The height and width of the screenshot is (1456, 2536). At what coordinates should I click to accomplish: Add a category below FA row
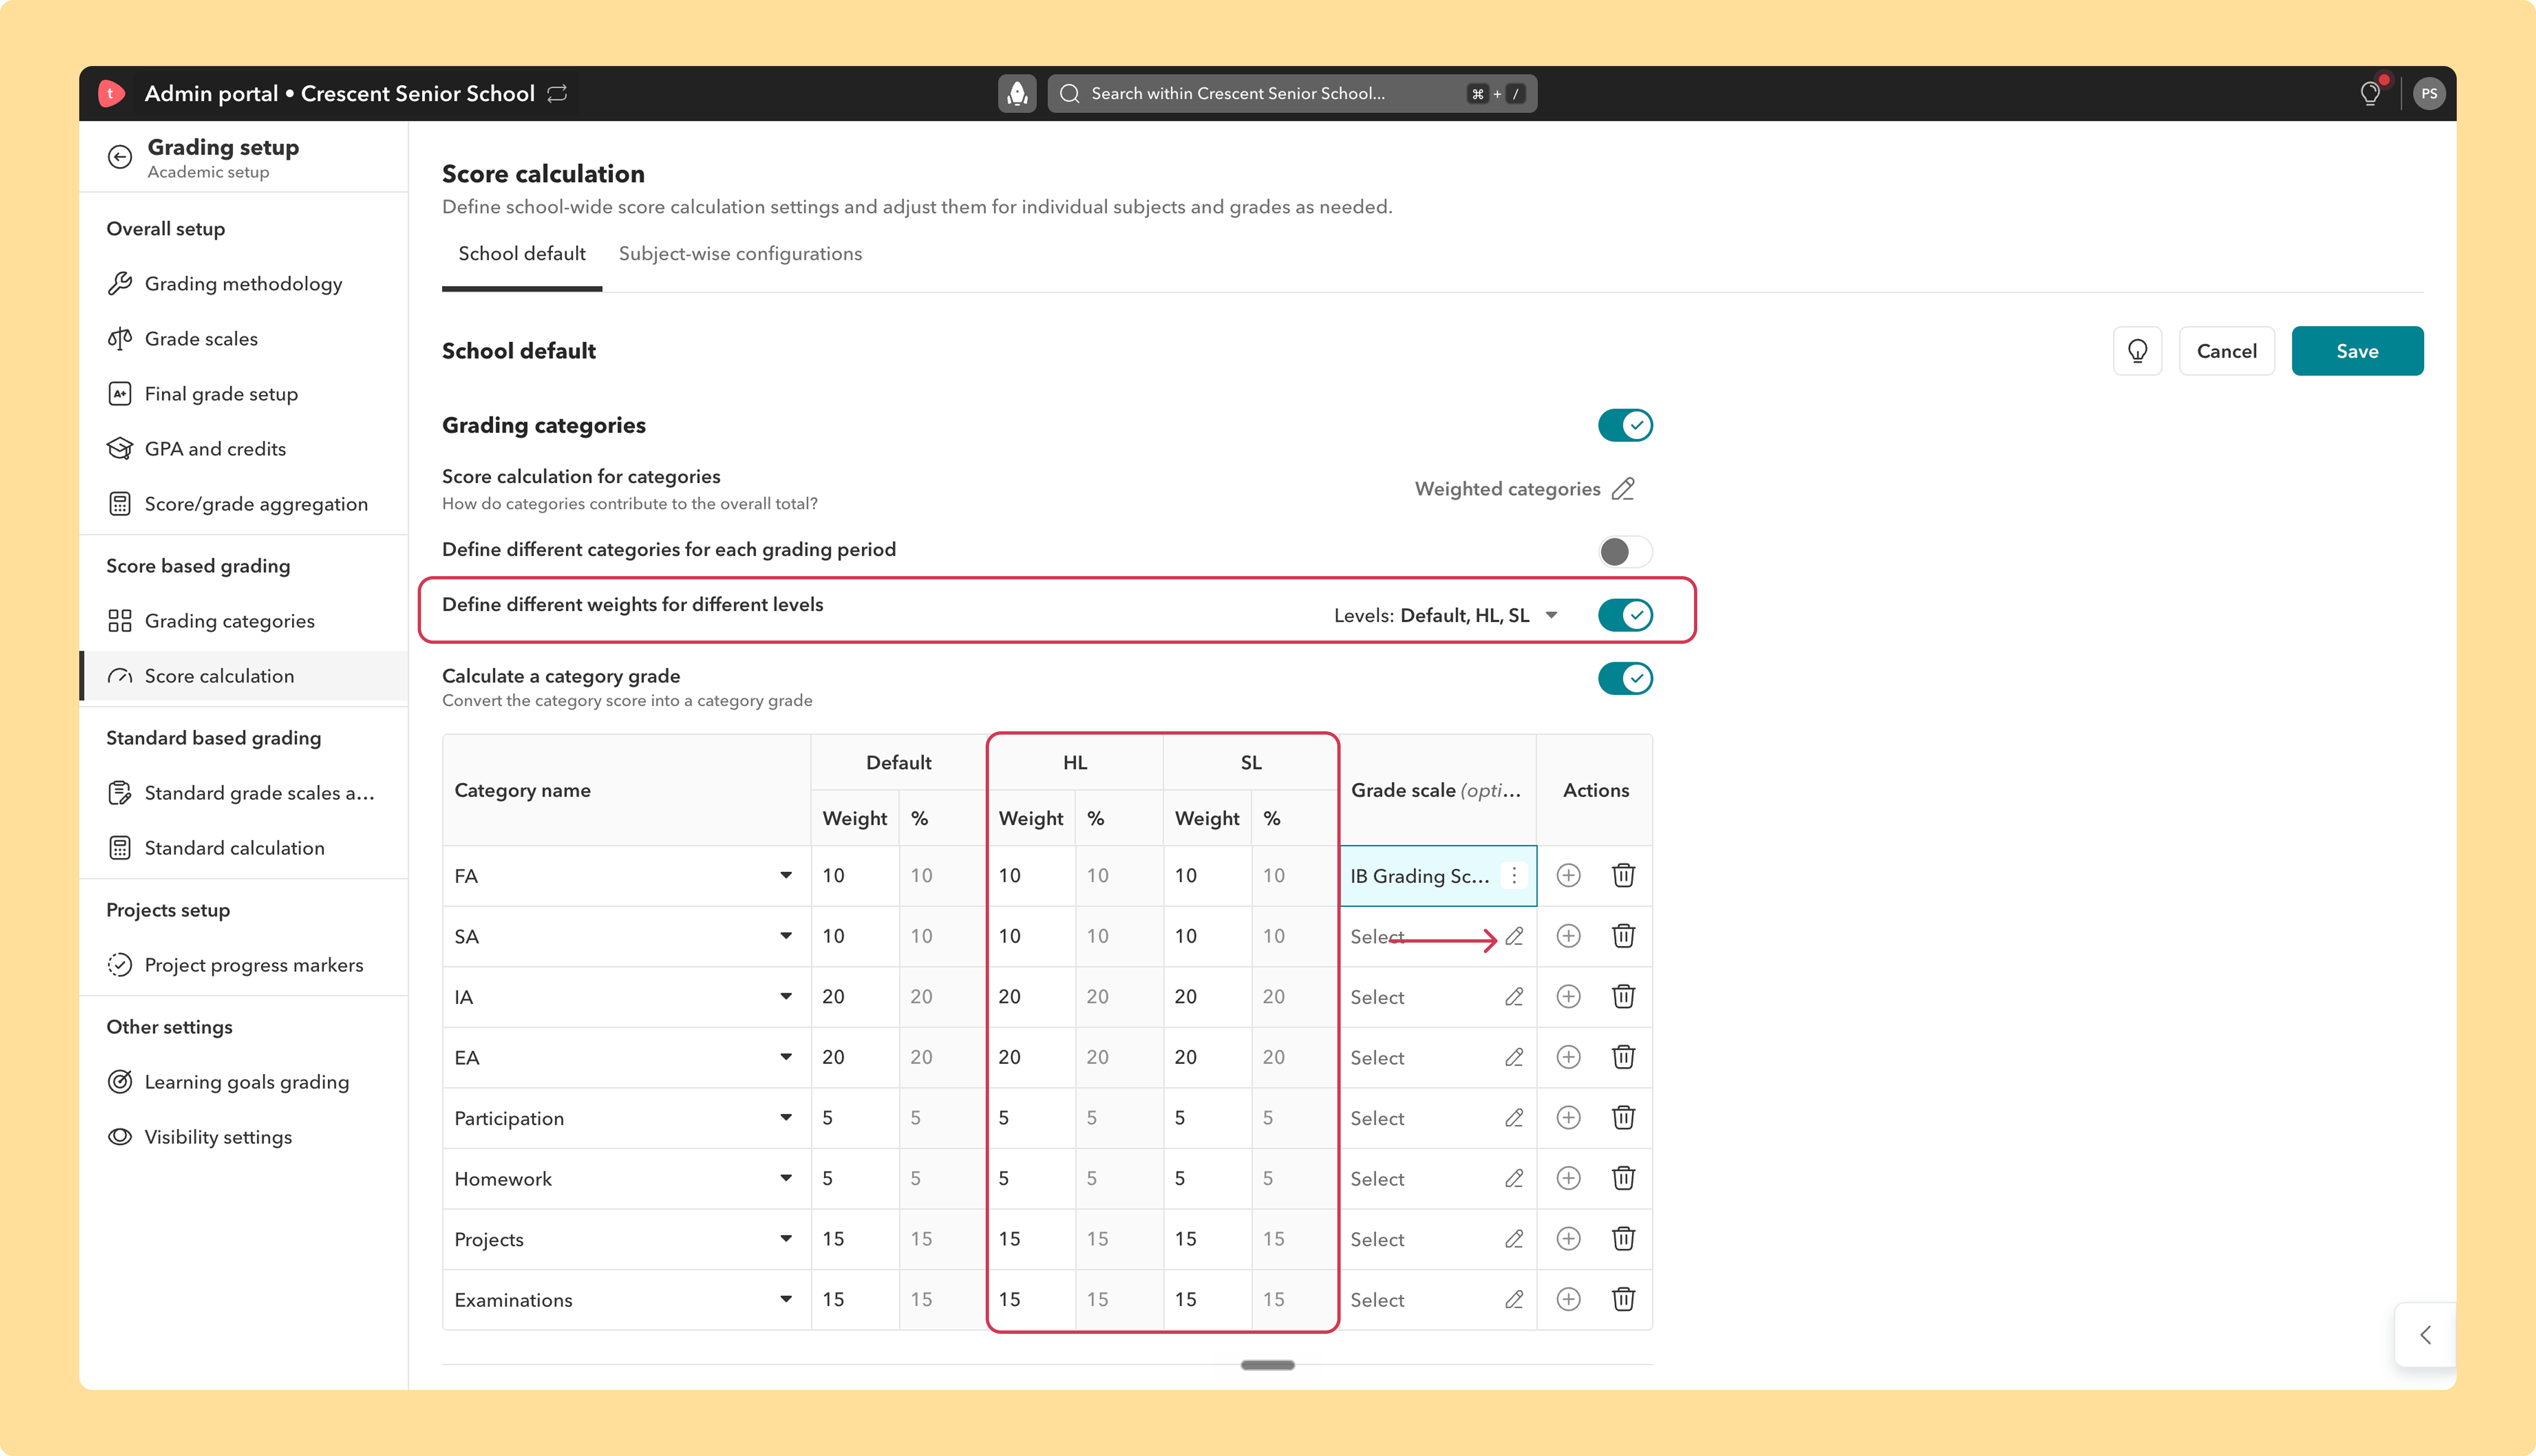click(1568, 876)
